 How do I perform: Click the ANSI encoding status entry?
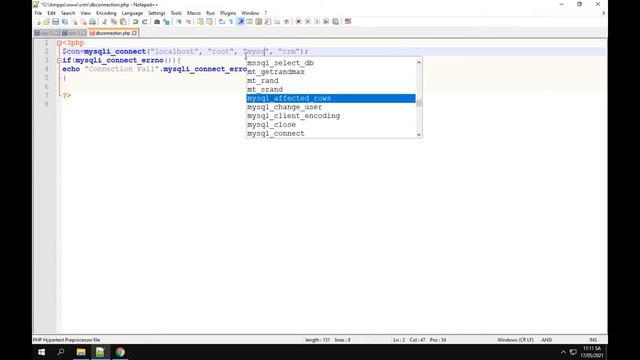[x=547, y=340]
